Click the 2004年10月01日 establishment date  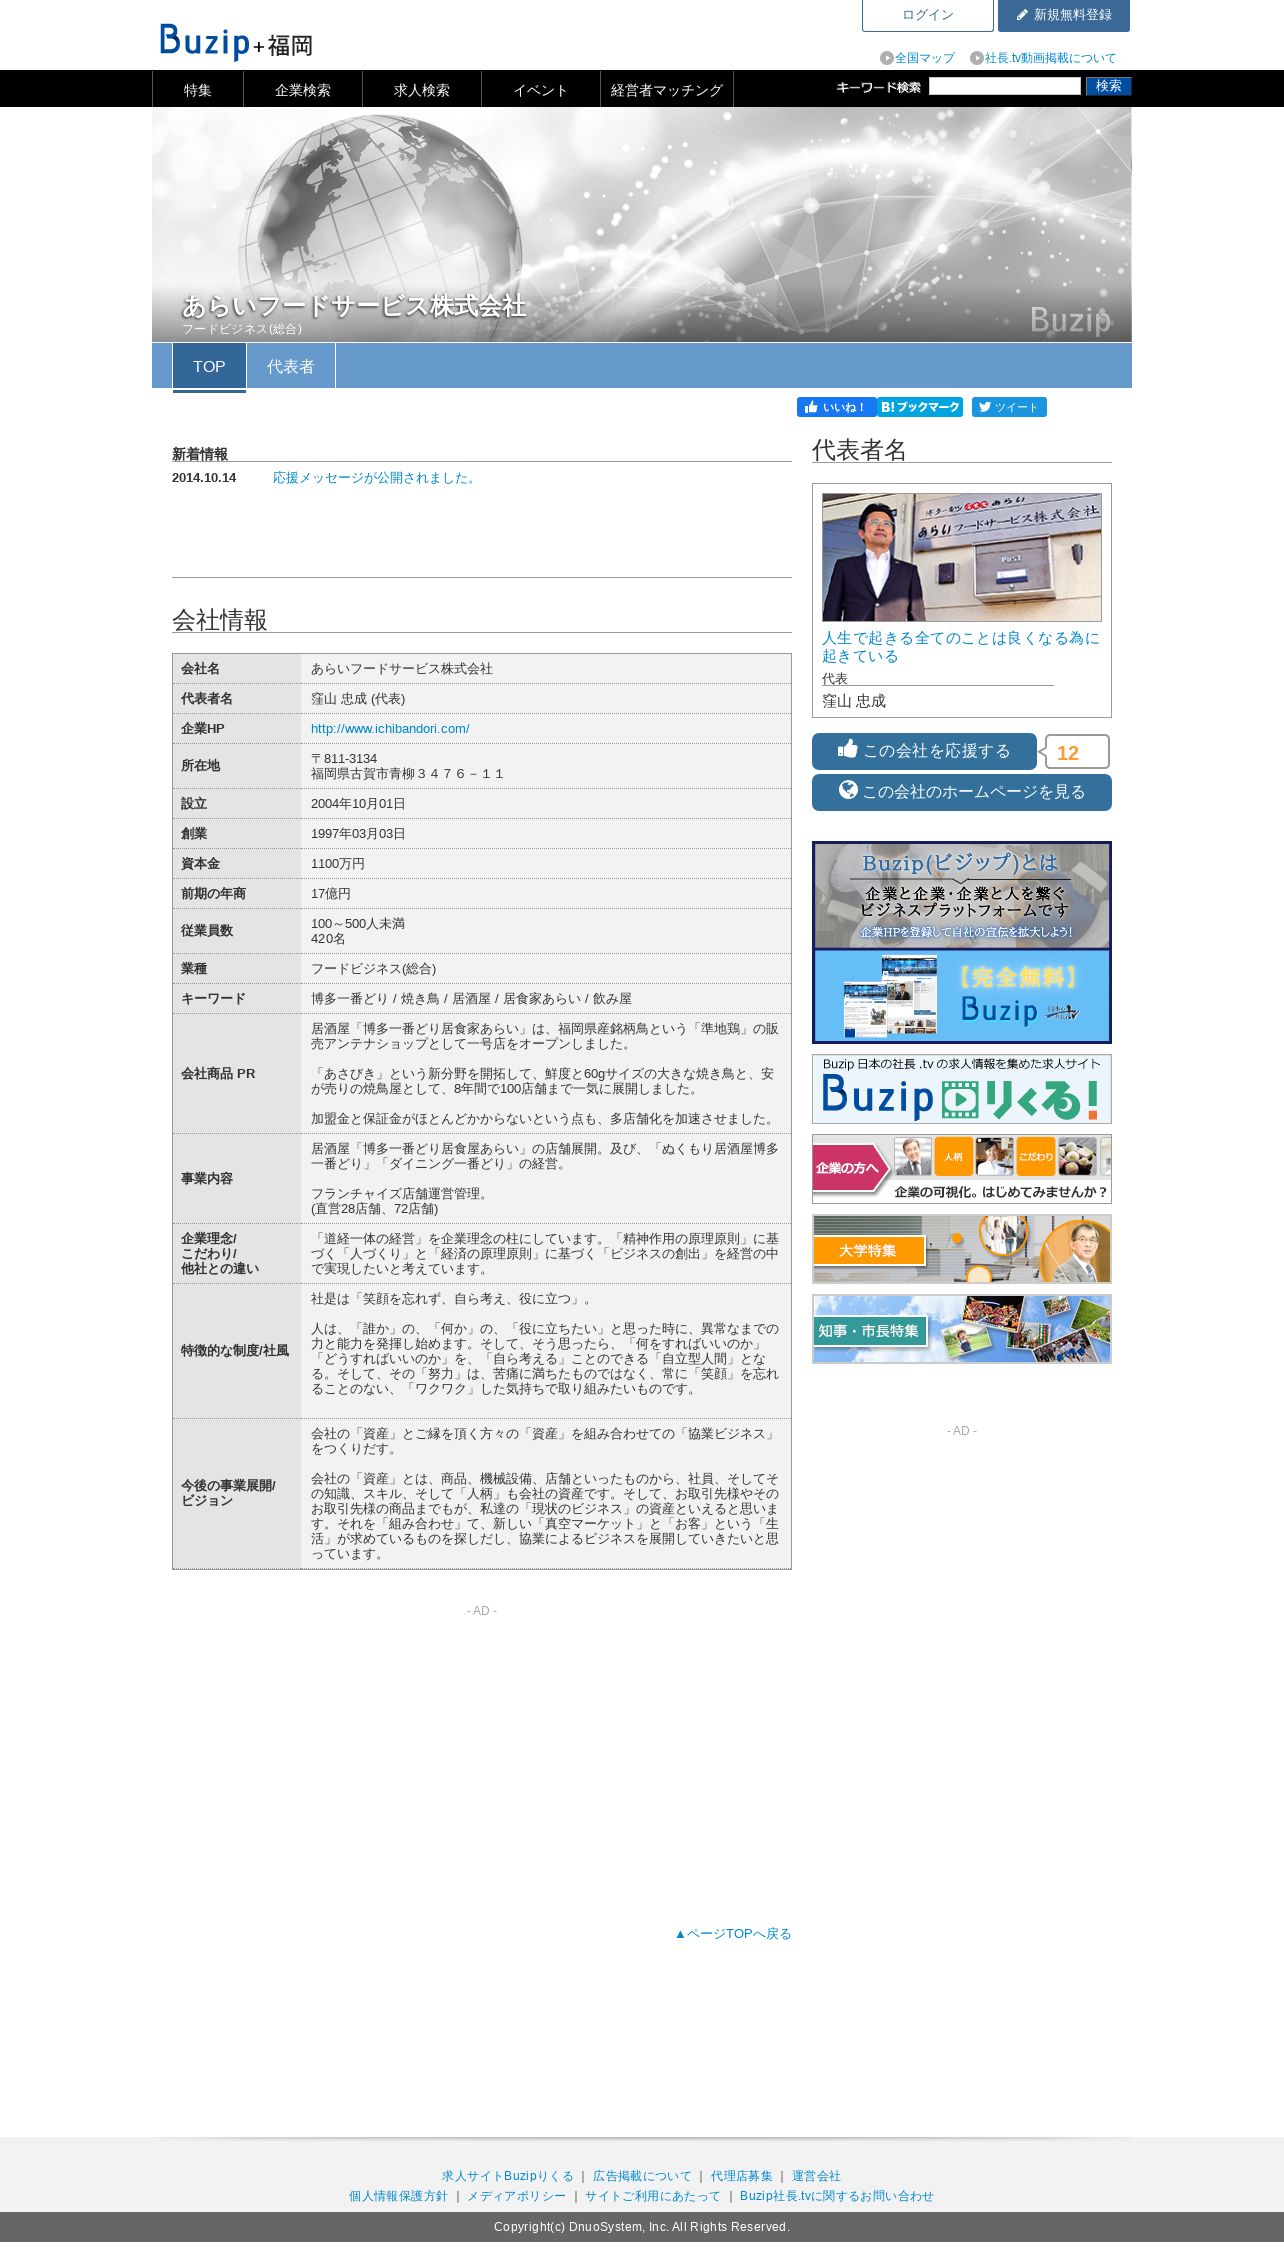(x=358, y=804)
